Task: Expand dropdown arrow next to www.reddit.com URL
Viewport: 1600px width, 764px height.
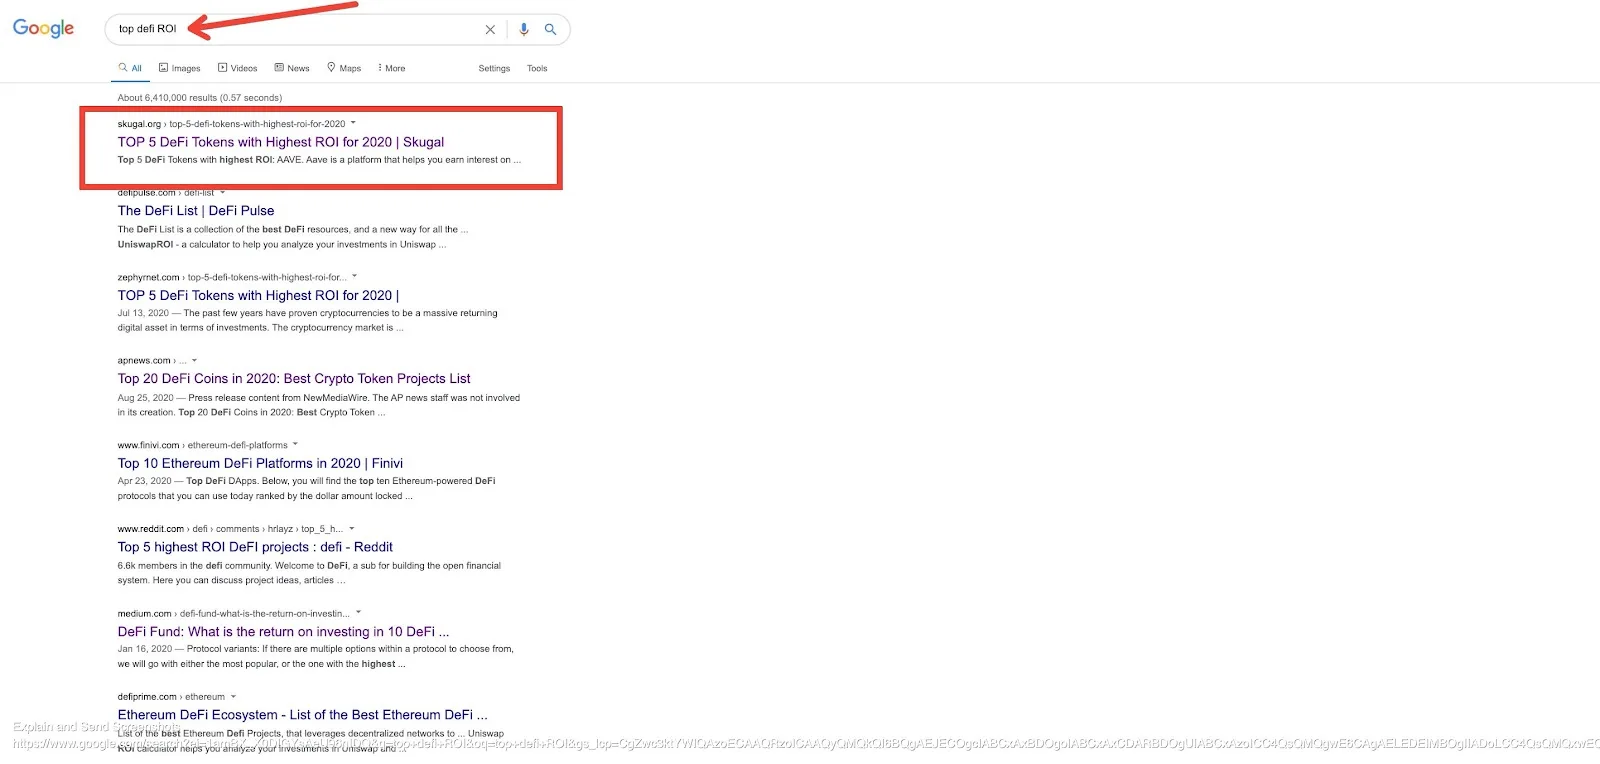Action: [352, 528]
